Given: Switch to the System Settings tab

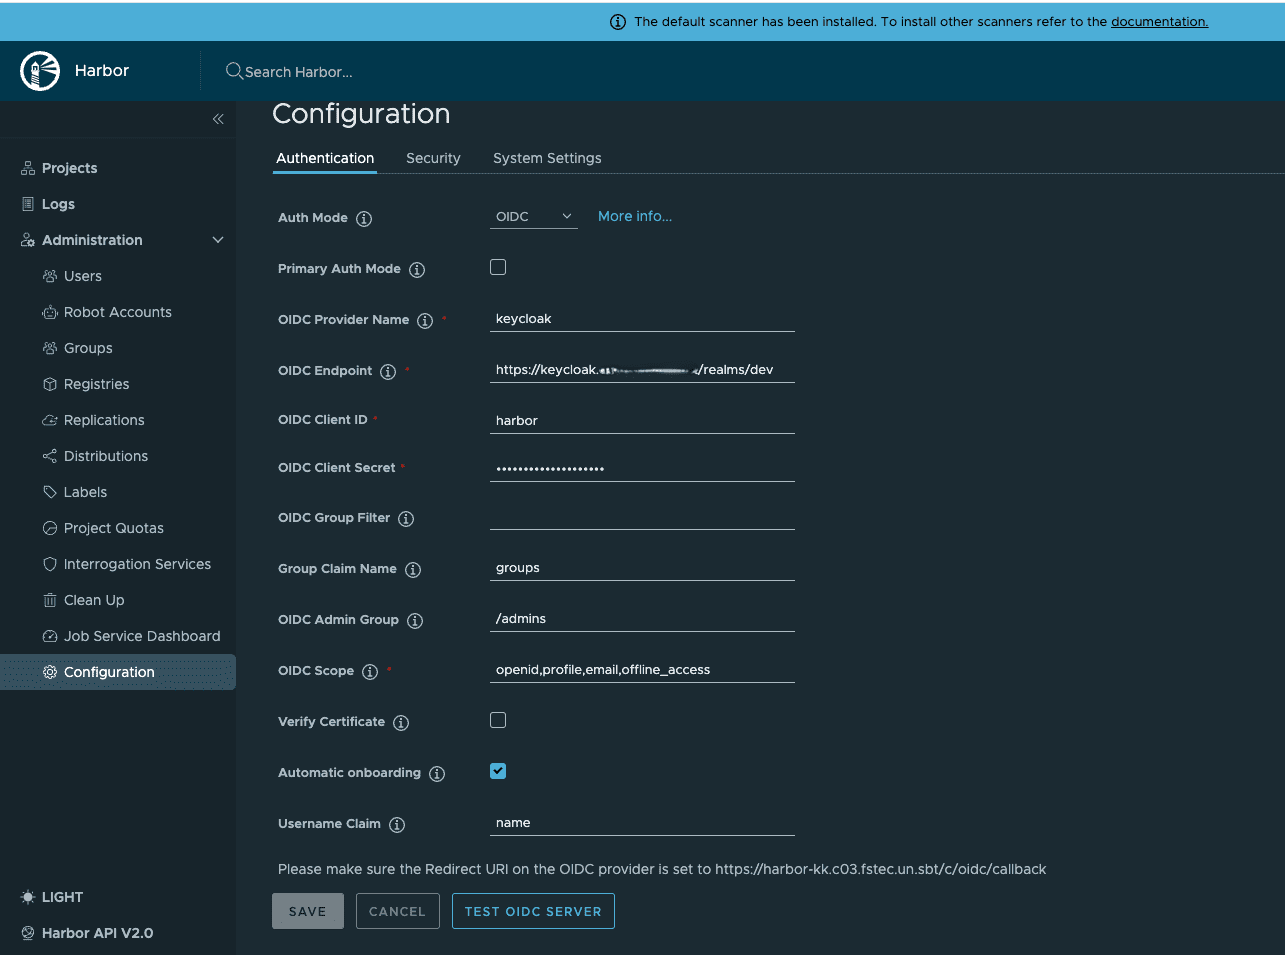Looking at the screenshot, I should click(547, 158).
